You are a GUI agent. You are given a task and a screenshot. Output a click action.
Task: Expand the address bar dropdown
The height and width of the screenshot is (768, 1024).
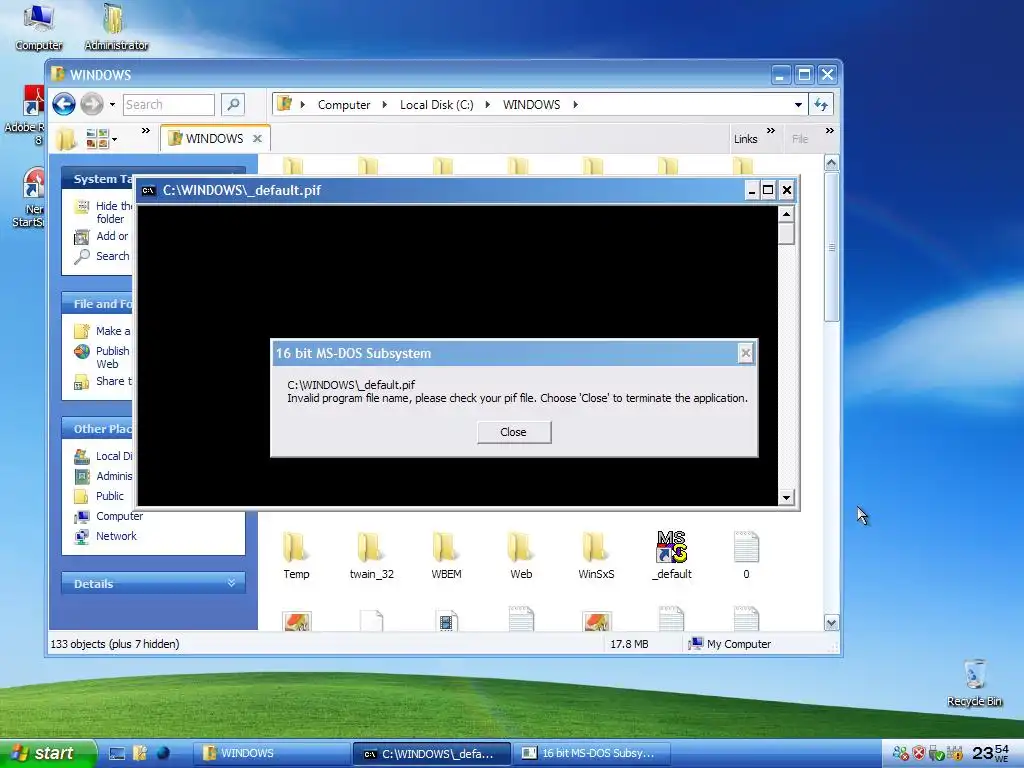[798, 104]
